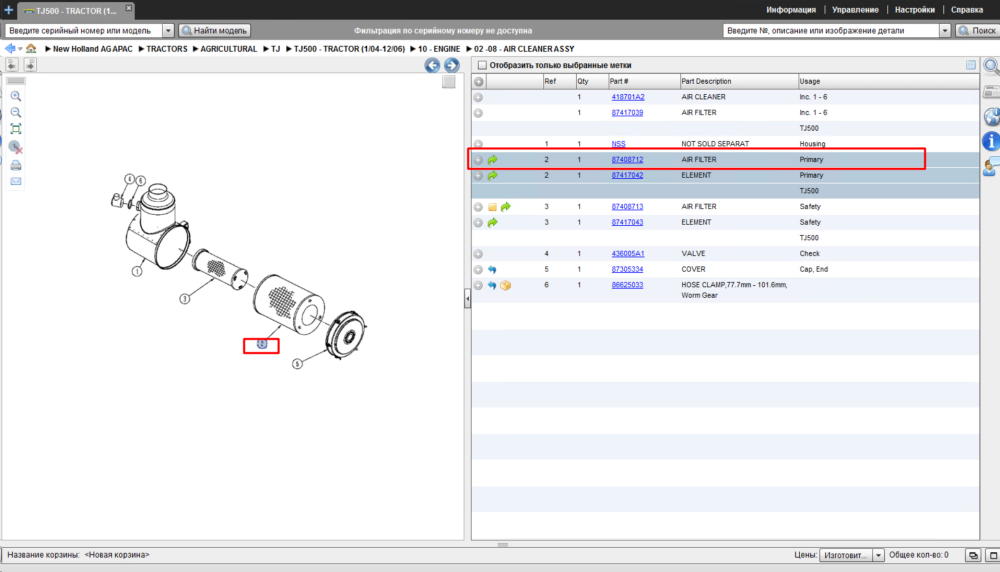1000x572 pixels.
Task: Click the blue return arrow for part 87305334
Action: tap(492, 270)
